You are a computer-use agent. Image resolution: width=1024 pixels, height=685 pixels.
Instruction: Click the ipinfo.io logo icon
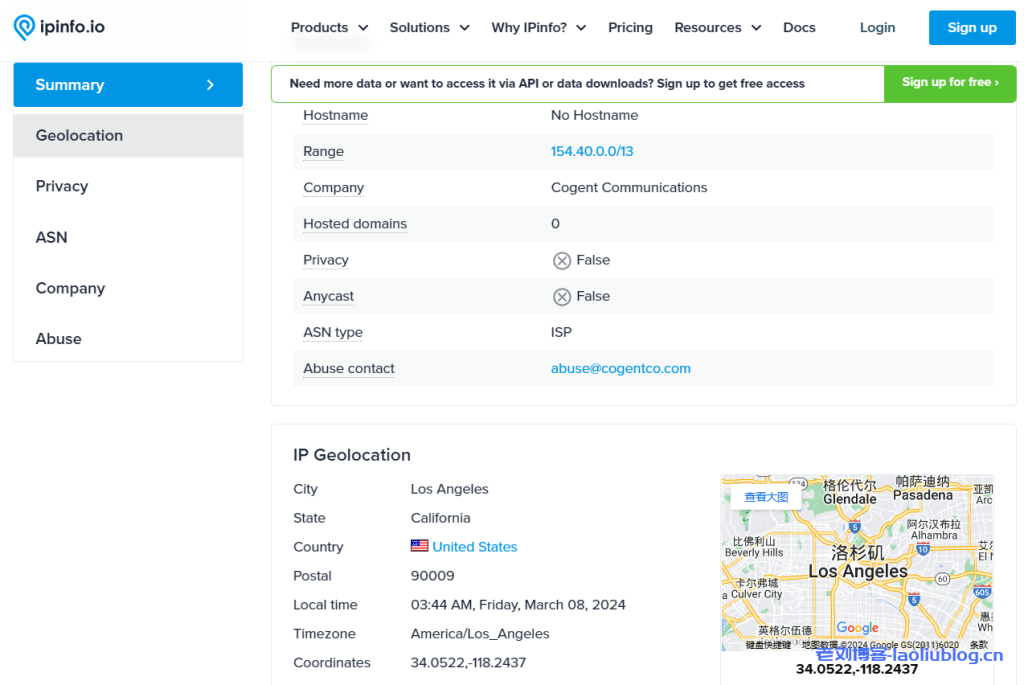point(24,27)
